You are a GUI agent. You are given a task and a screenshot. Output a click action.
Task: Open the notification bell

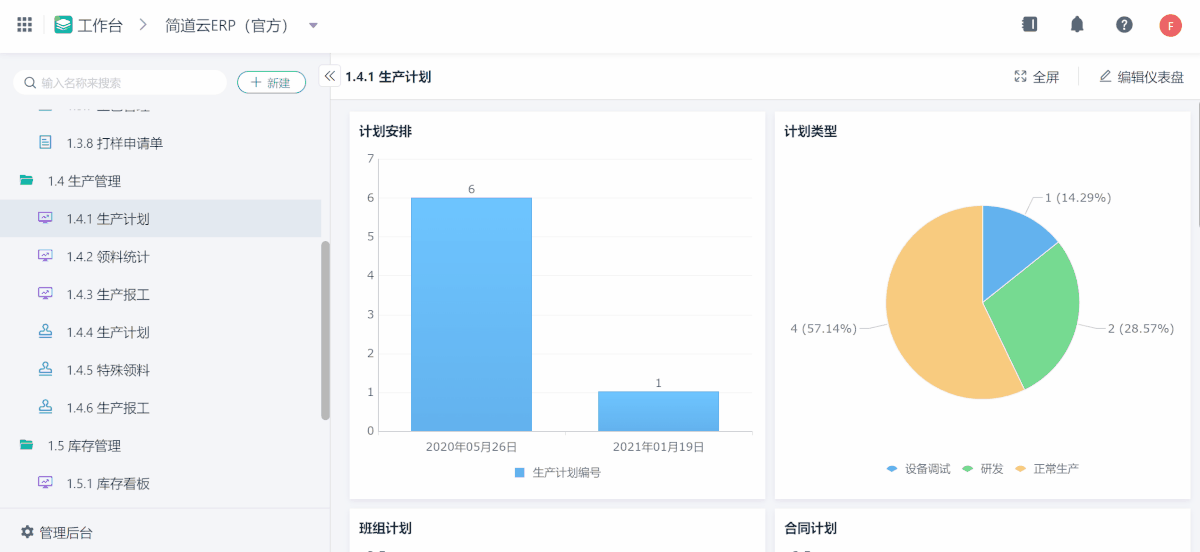point(1077,25)
